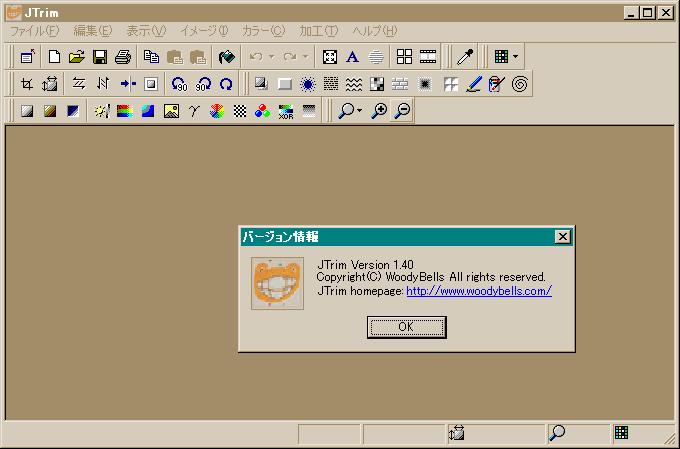The height and width of the screenshot is (449, 680).
Task: Click the resize image icon in toolbar
Action: tap(50, 84)
